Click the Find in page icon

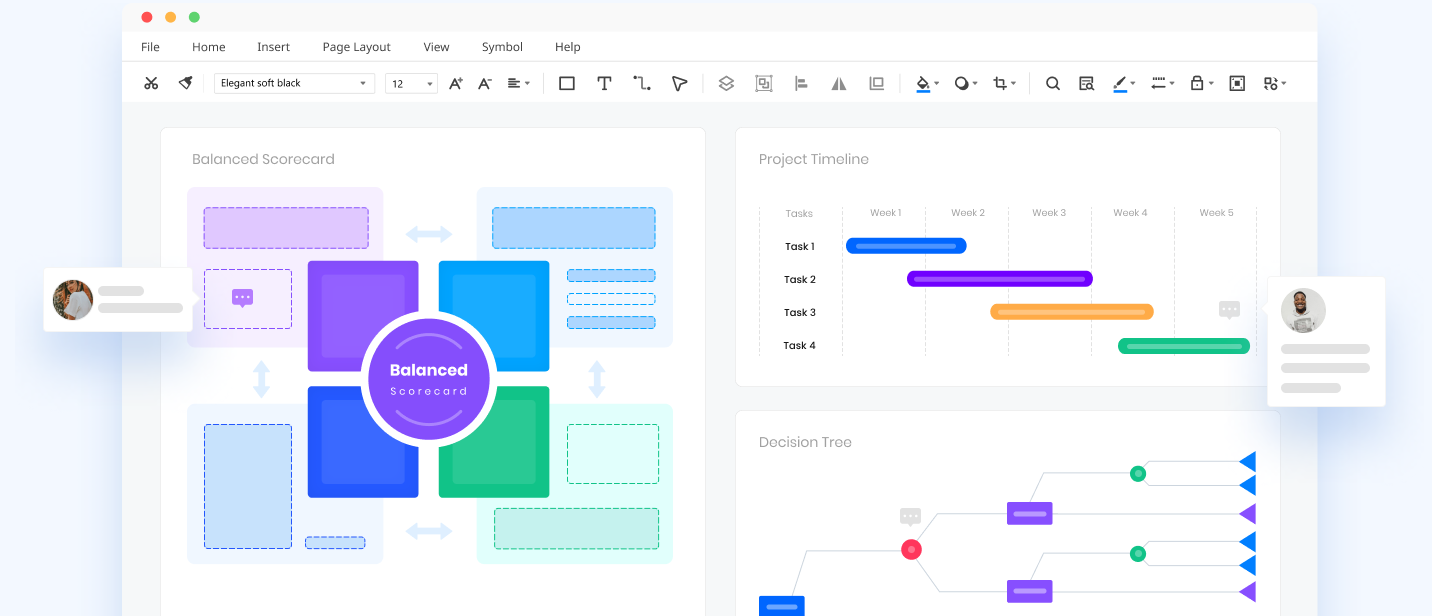tap(1087, 84)
